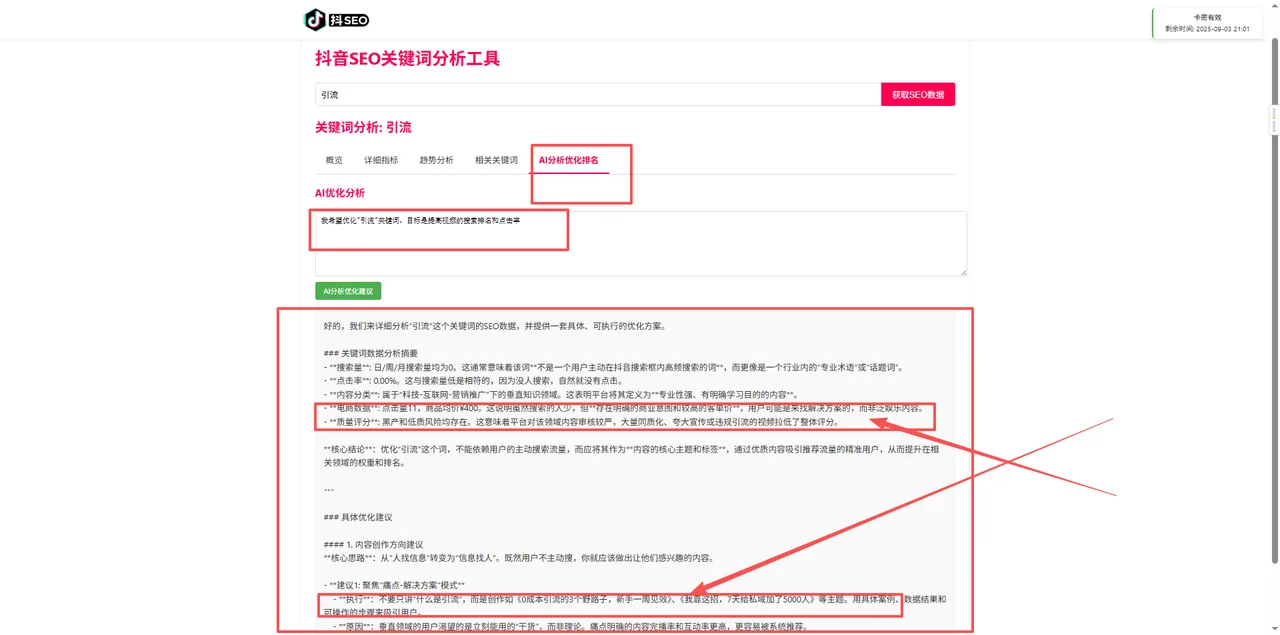Screen dimensions: 1280x635
Task: Click the 建议1: 聚焦"痛点-解决方案"模式 line
Action: pyautogui.click(x=394, y=585)
